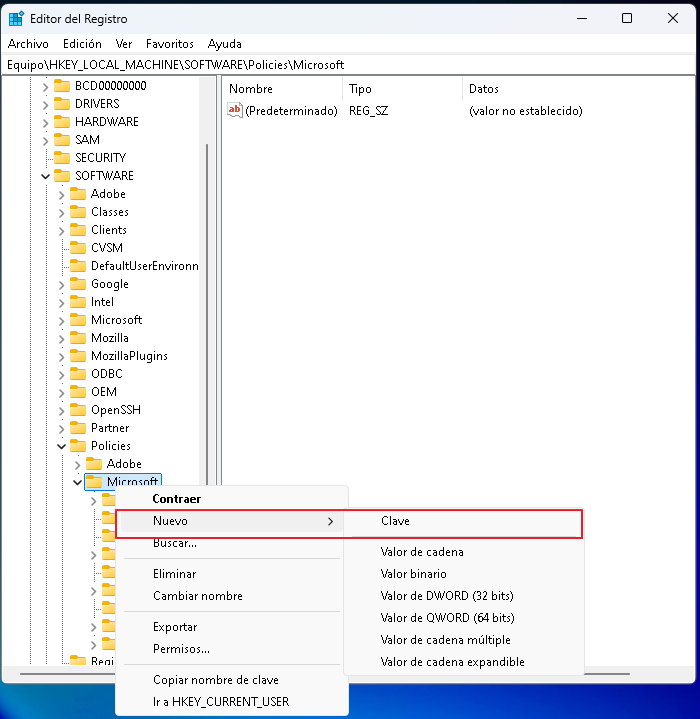Click the Partner folder icon
This screenshot has height=719, width=700.
(x=78, y=428)
